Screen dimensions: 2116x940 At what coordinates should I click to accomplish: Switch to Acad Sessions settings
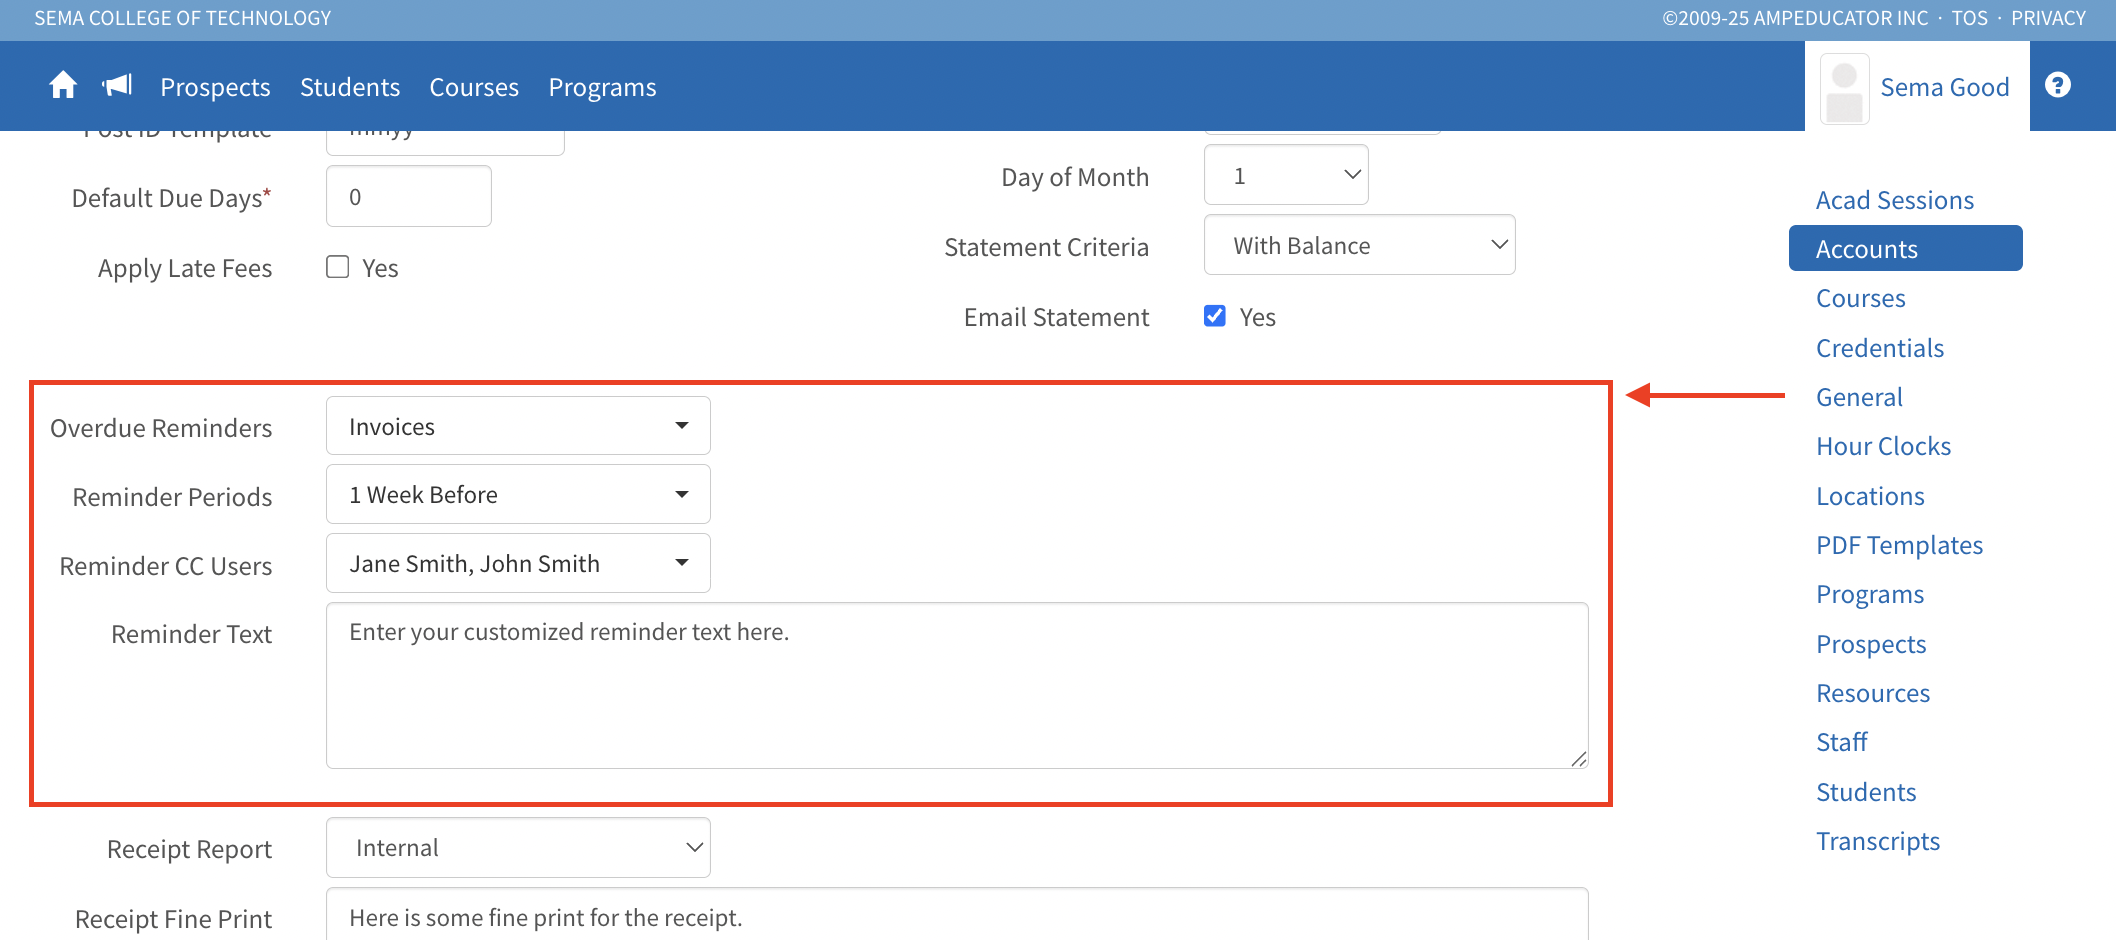pos(1894,200)
